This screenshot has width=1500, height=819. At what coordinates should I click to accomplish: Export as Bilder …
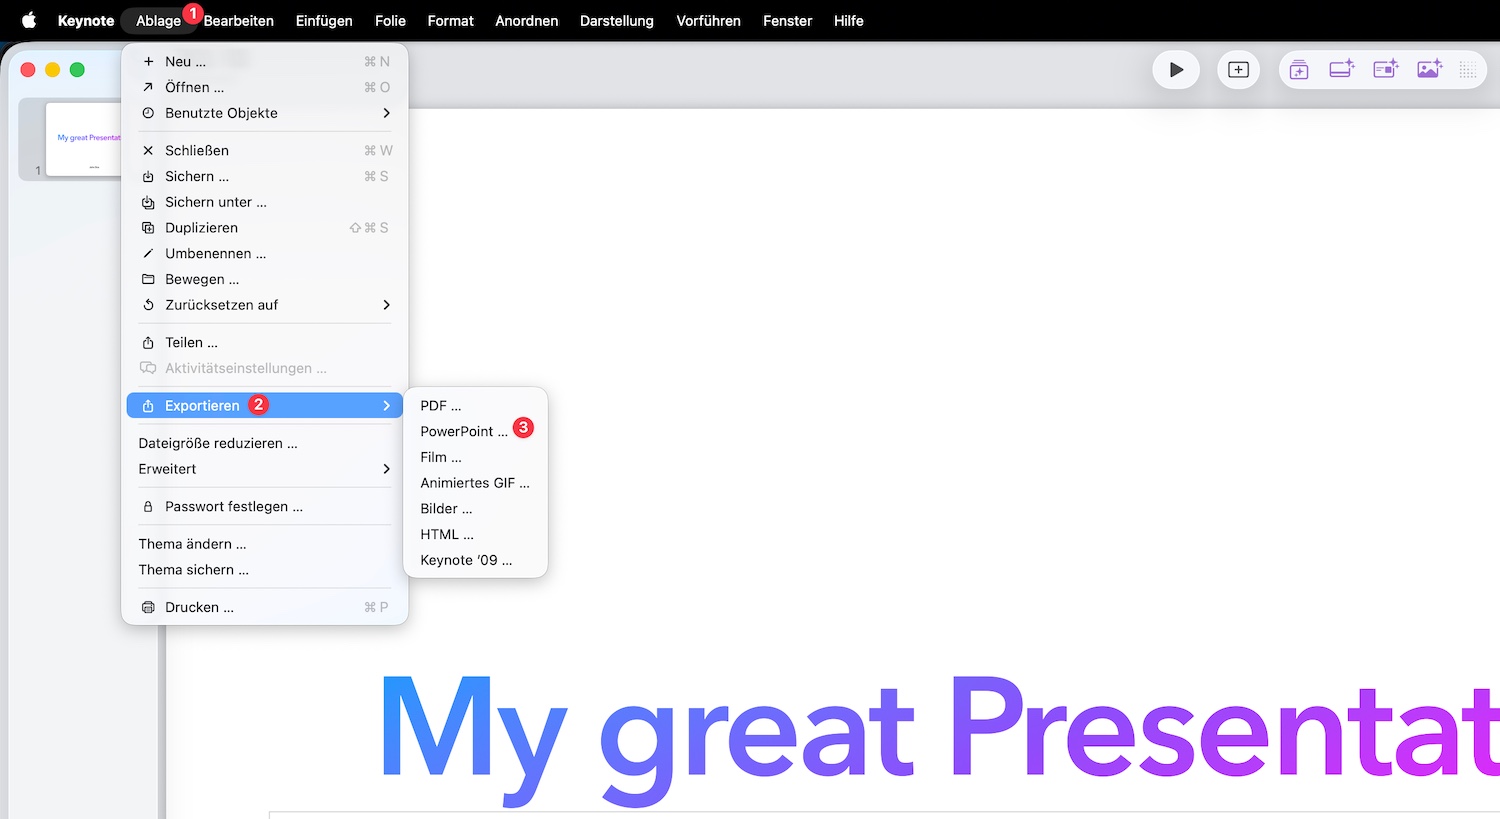click(x=475, y=509)
